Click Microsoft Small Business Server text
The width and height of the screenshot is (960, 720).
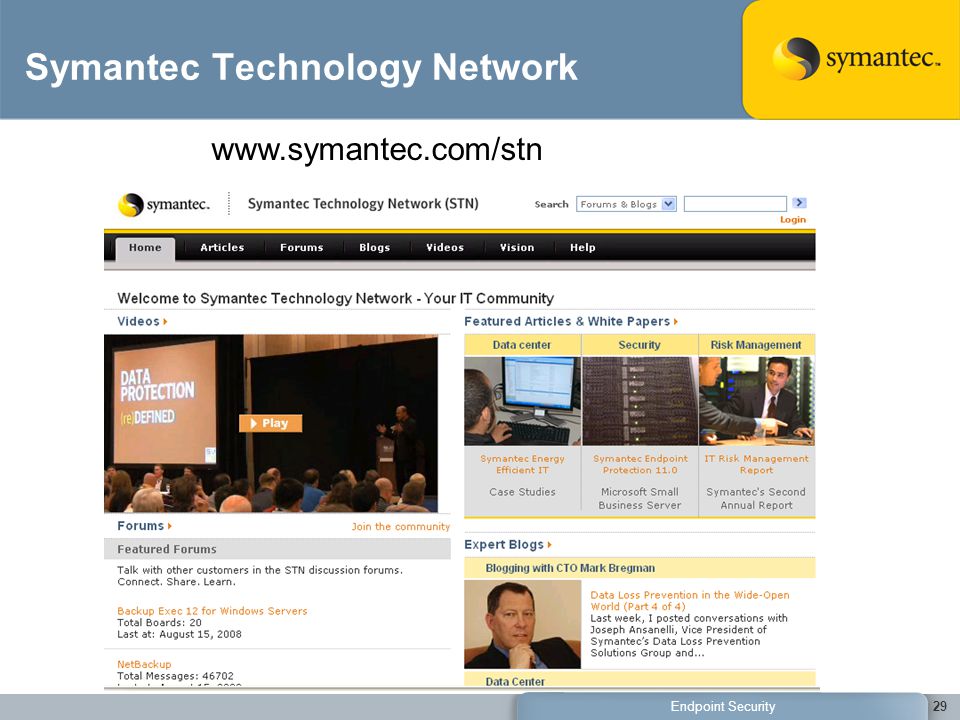pos(640,498)
